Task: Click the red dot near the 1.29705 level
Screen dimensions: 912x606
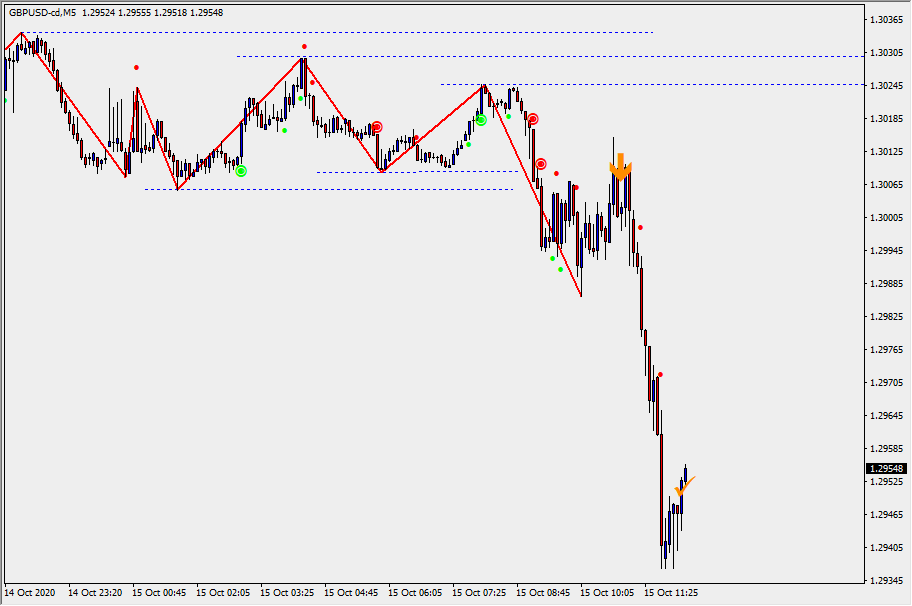Action: pyautogui.click(x=660, y=375)
